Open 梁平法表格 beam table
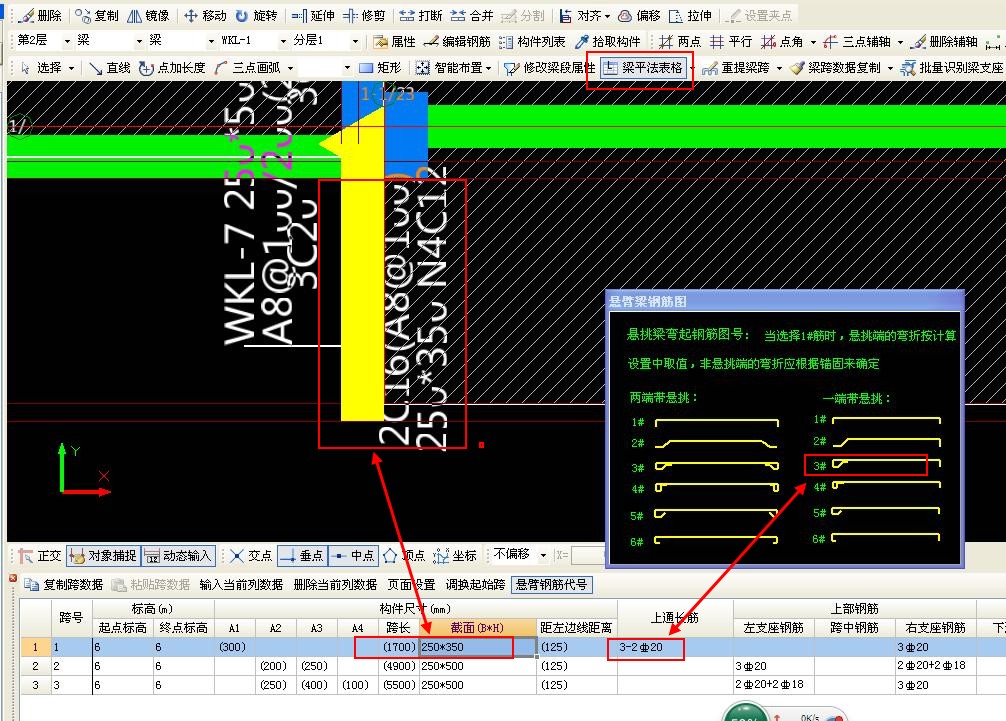 644,67
